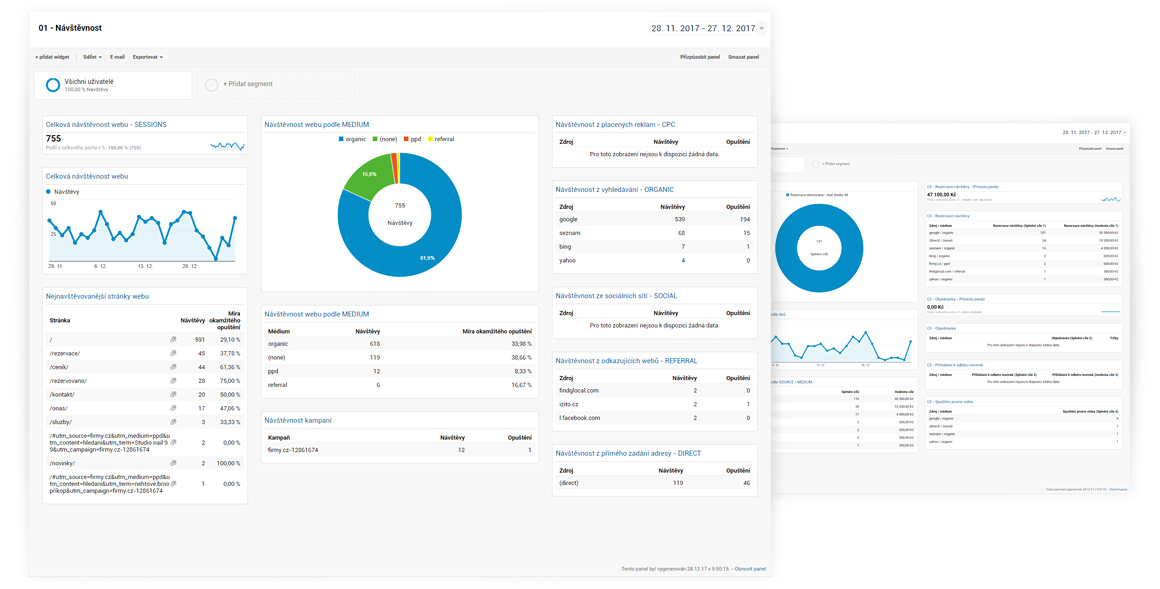Click the 47 100,00 Kč value in back window
The image size is (1160, 589).
[943, 195]
